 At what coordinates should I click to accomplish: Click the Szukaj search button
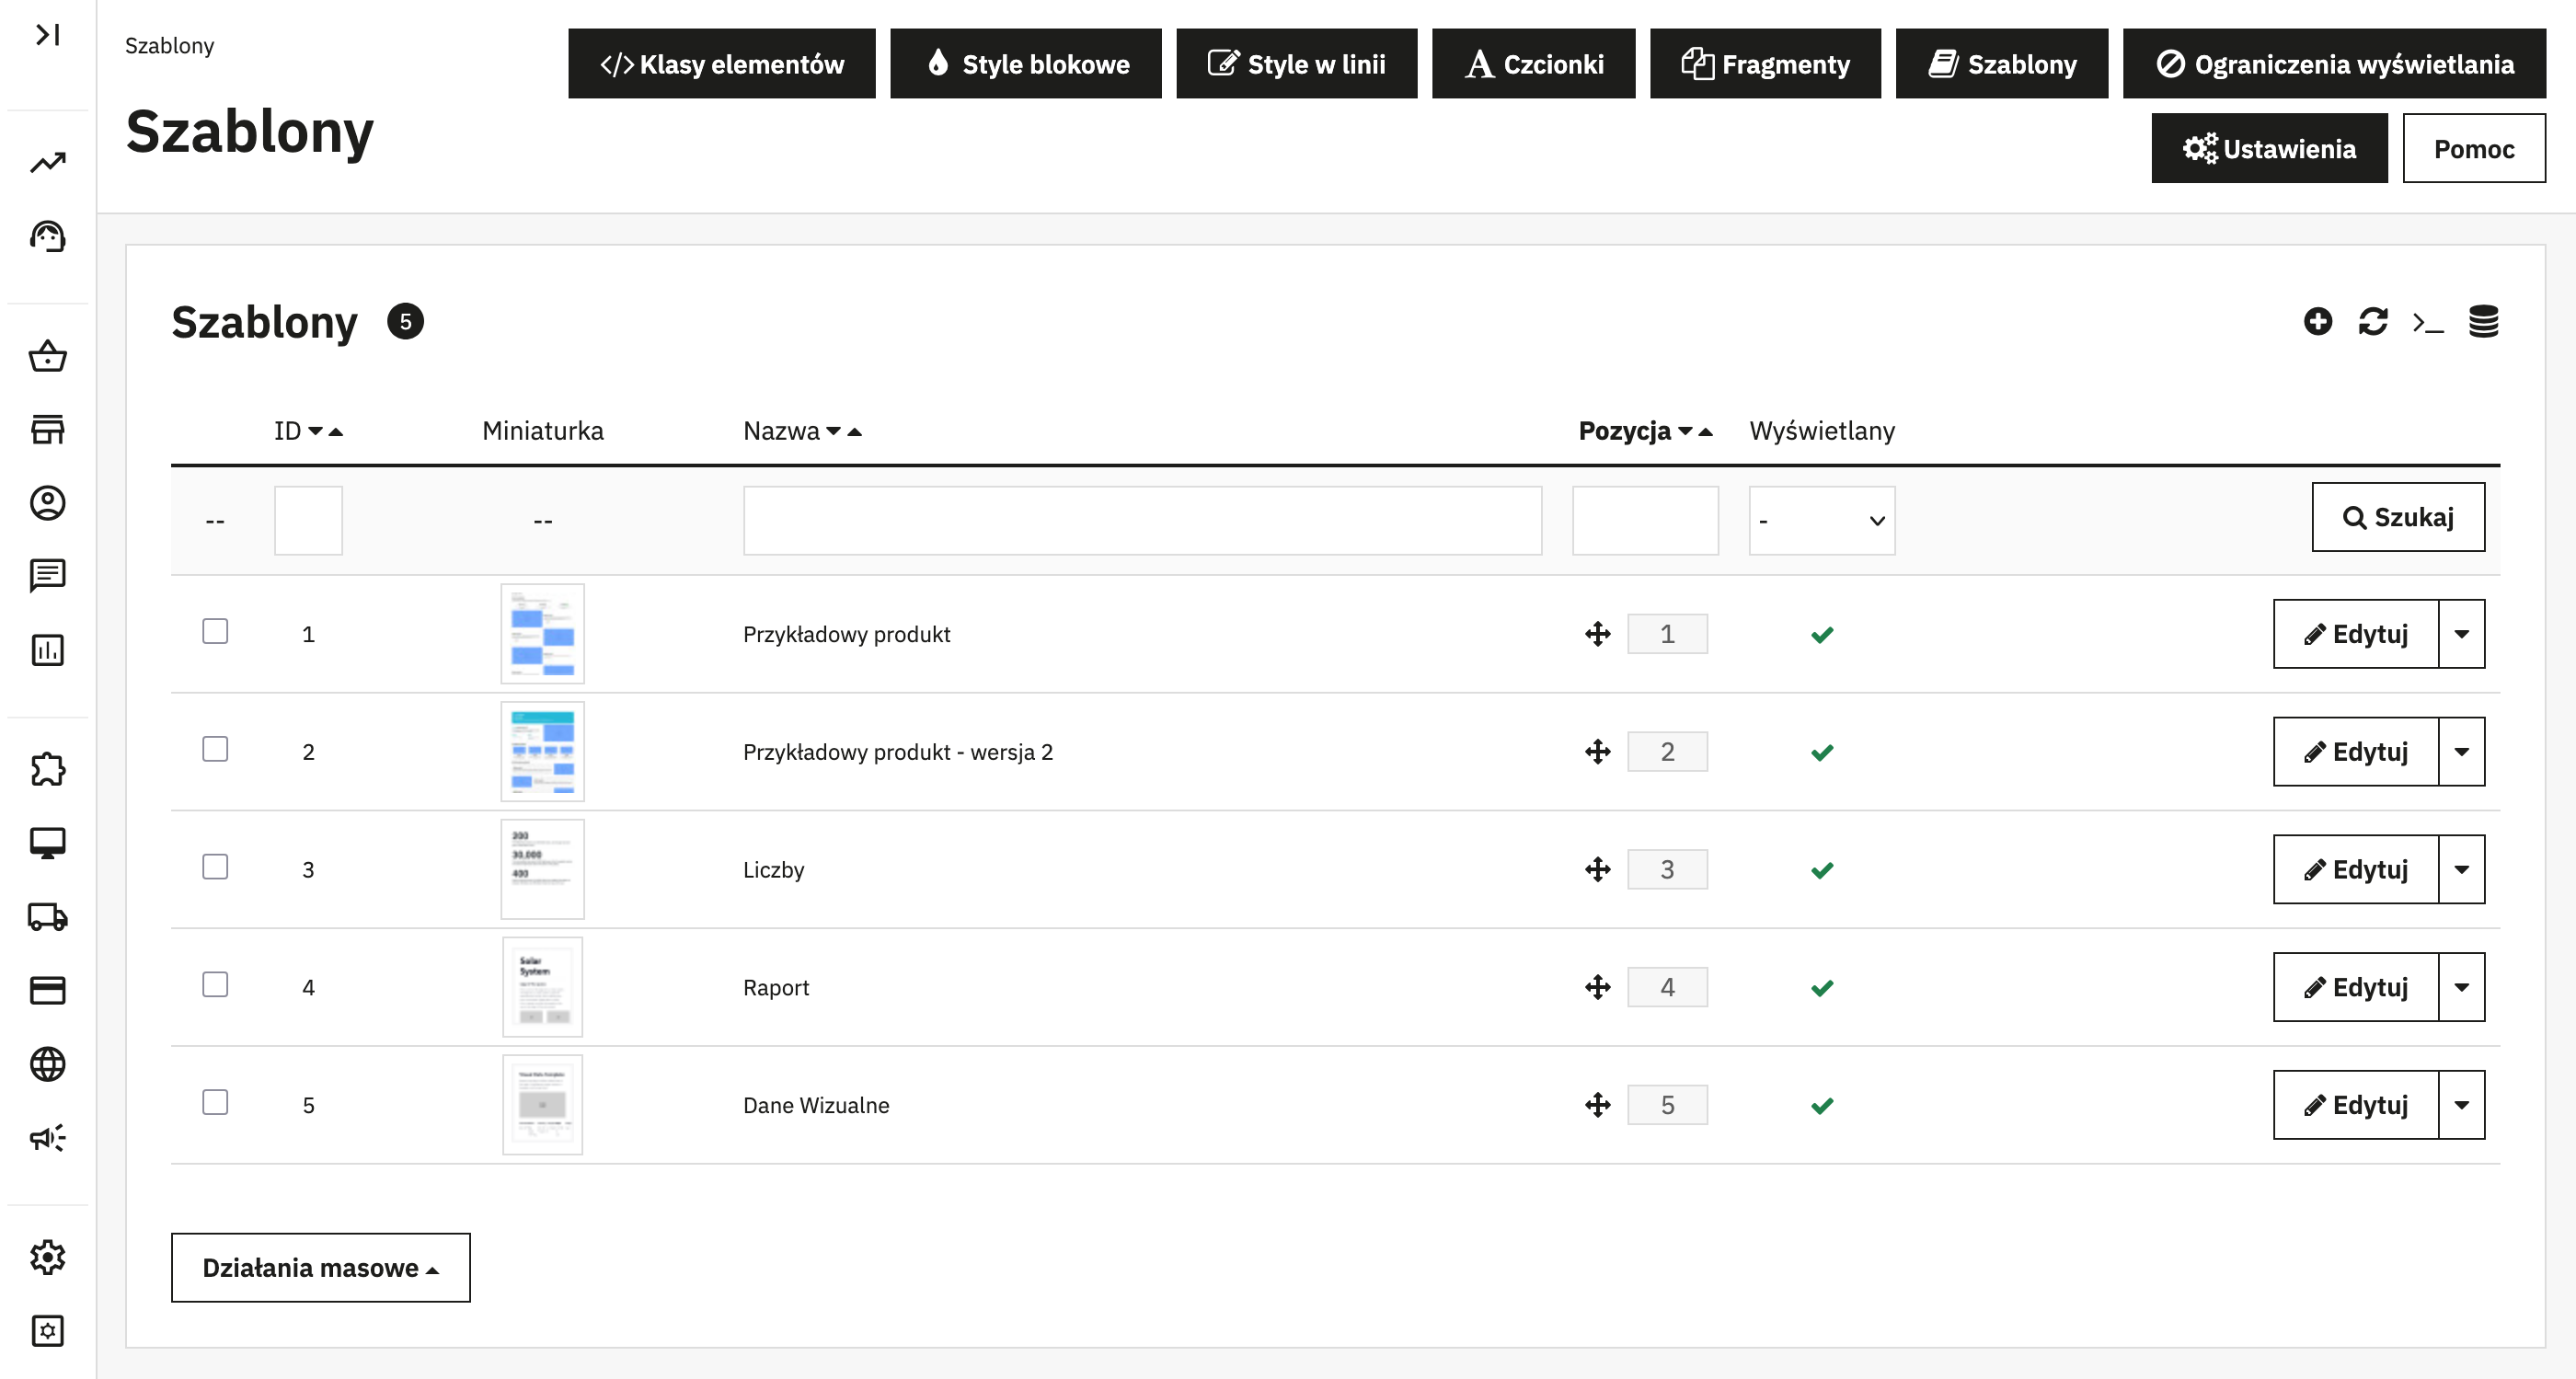coord(2397,517)
